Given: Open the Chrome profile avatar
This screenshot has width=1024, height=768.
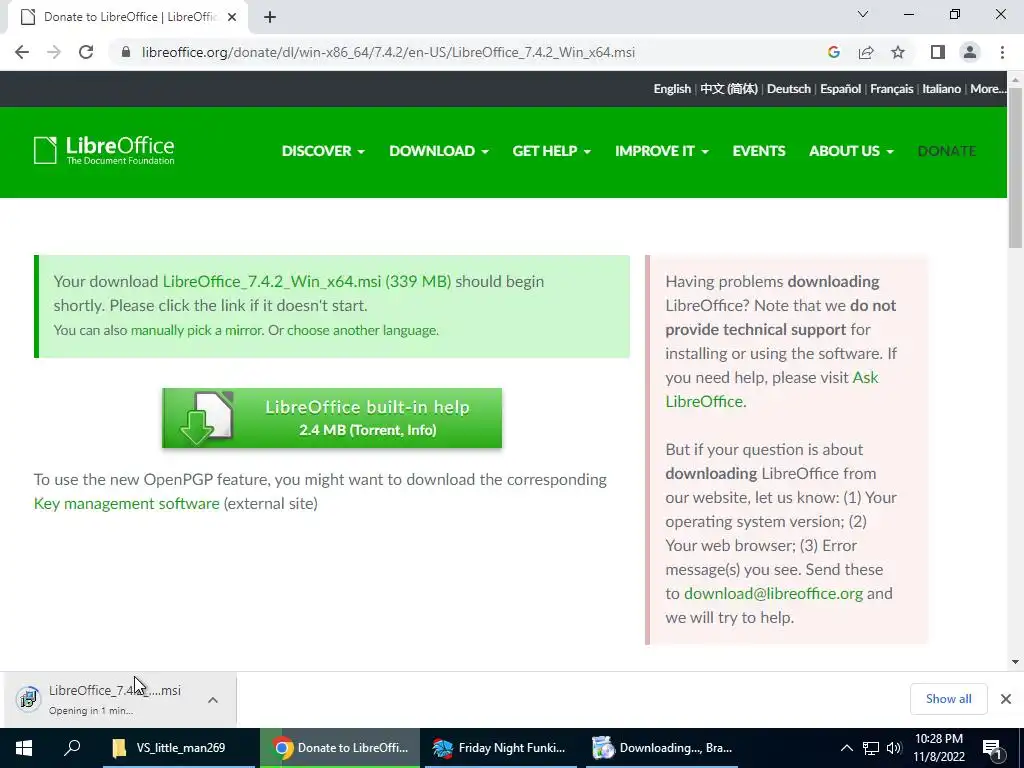Looking at the screenshot, I should (970, 52).
